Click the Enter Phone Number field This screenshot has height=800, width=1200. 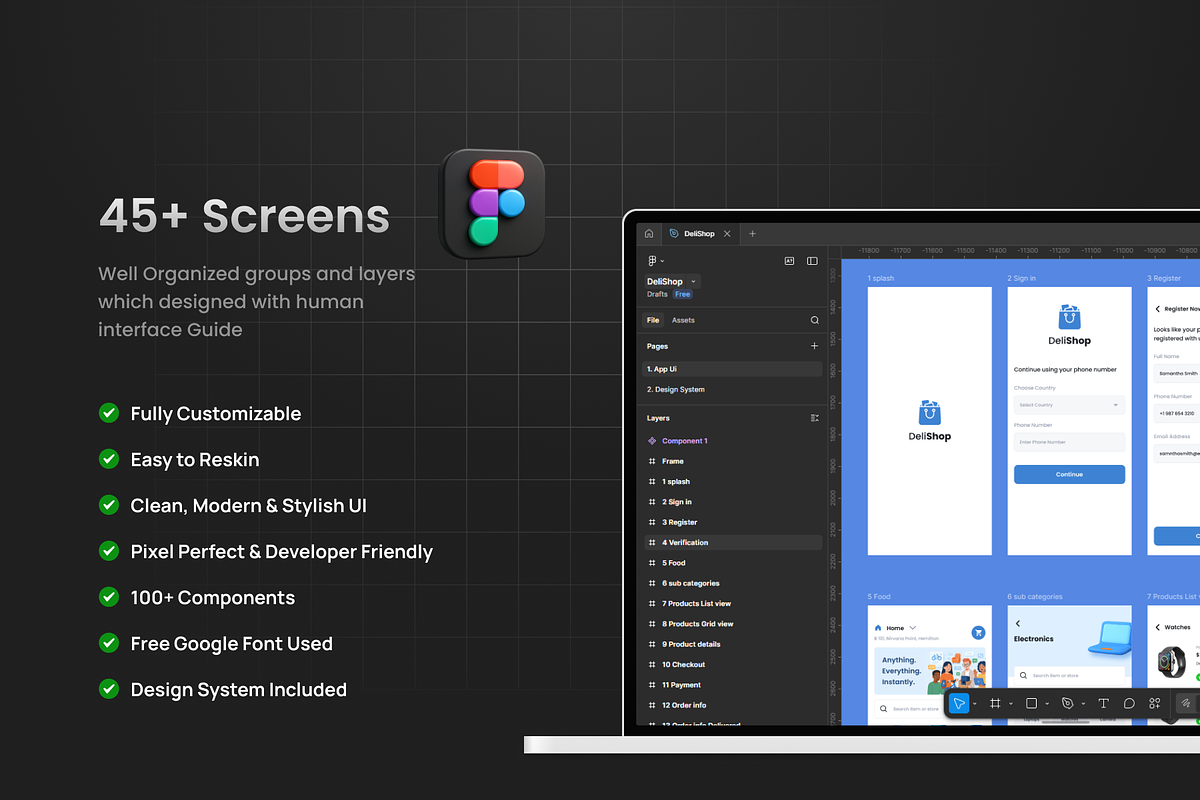[1069, 442]
